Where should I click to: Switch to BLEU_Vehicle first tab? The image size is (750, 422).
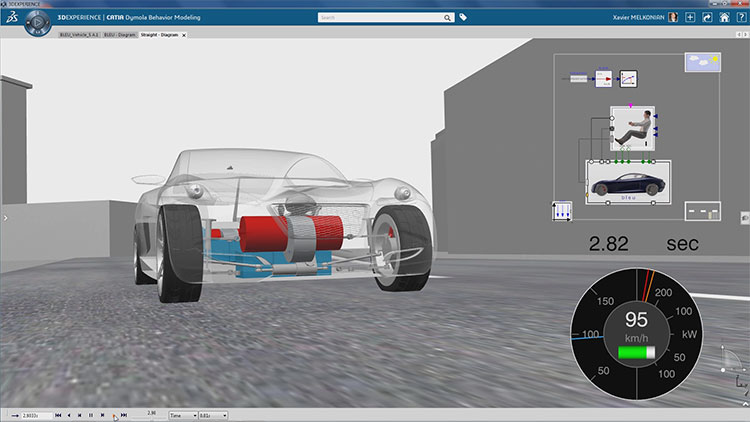pyautogui.click(x=79, y=35)
